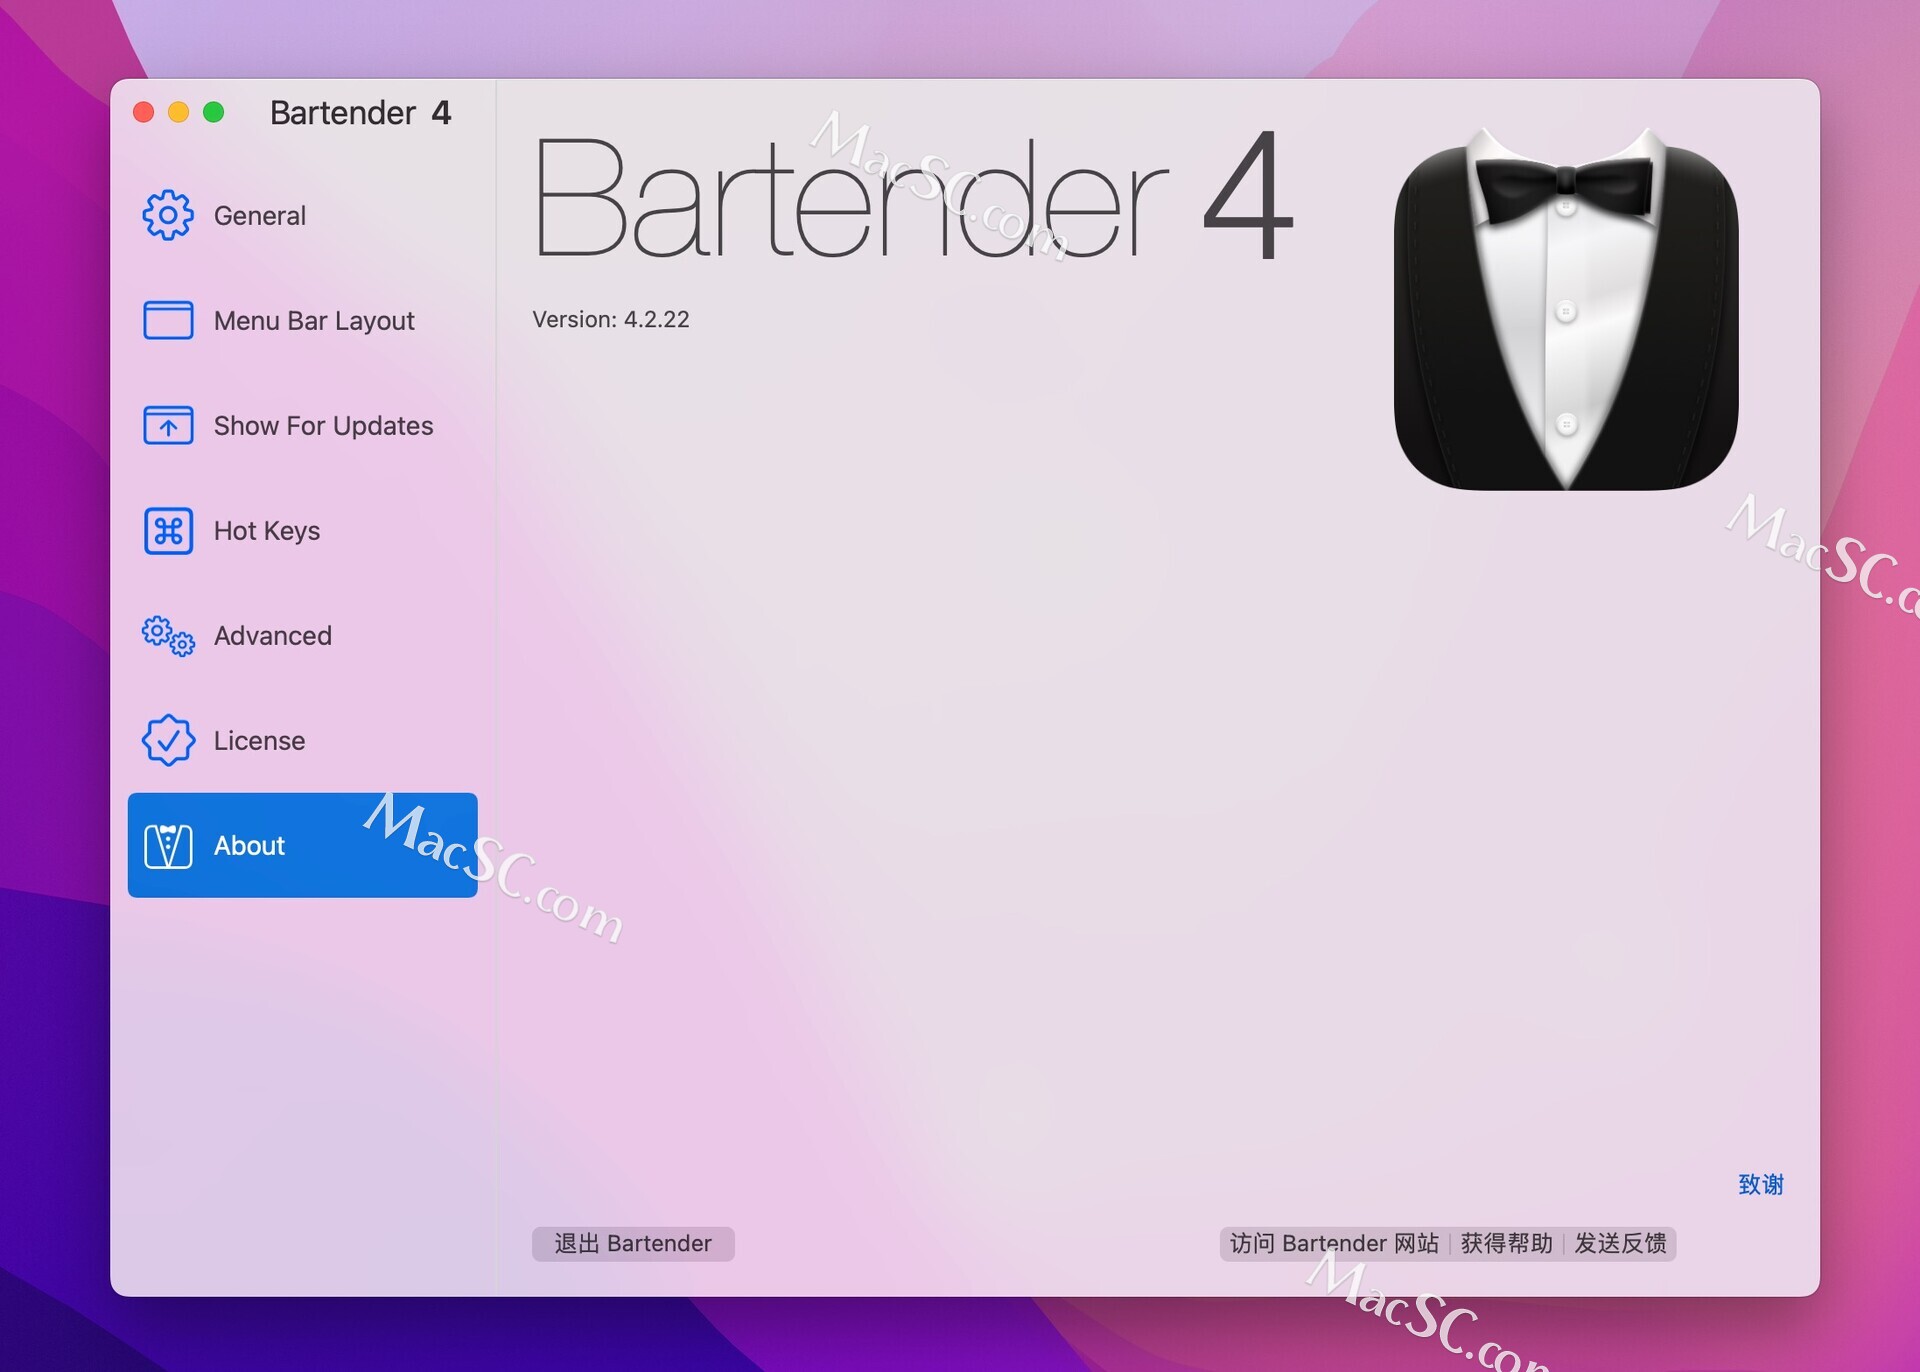Click the 退出 Bartender quit button
The width and height of the screenshot is (1920, 1372).
coord(633,1243)
